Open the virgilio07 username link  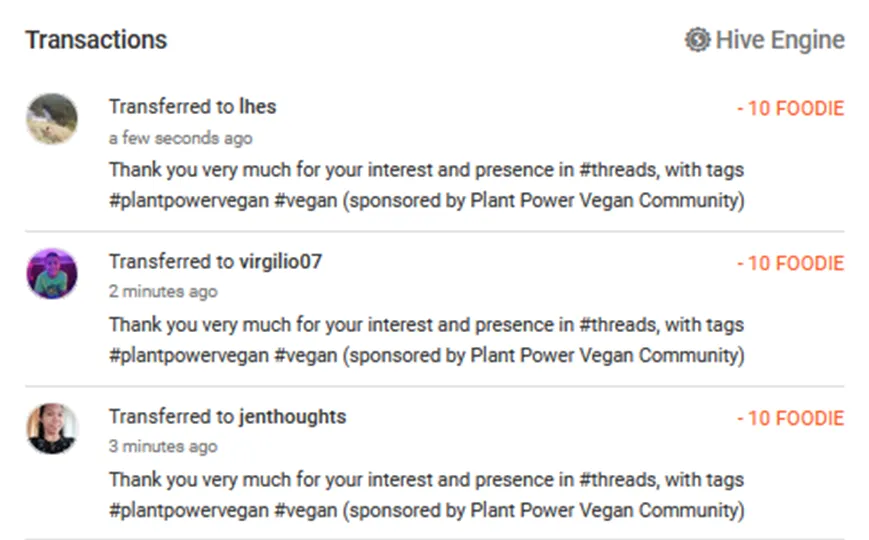[280, 262]
